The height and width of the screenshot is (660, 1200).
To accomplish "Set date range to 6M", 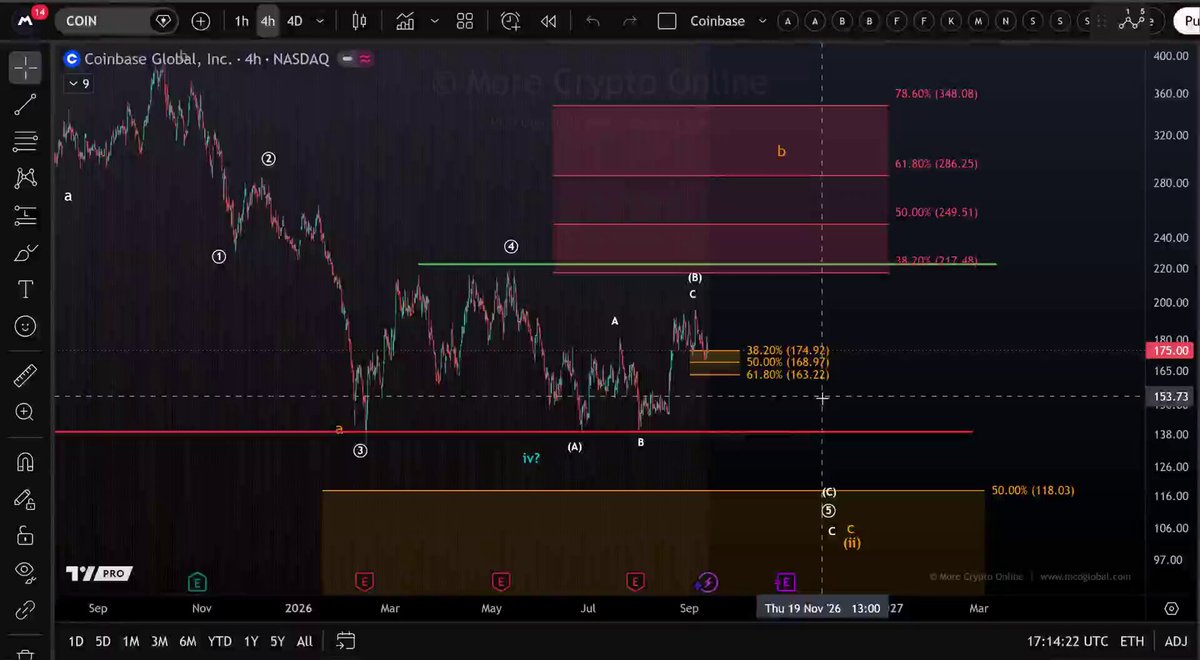I will (187, 641).
